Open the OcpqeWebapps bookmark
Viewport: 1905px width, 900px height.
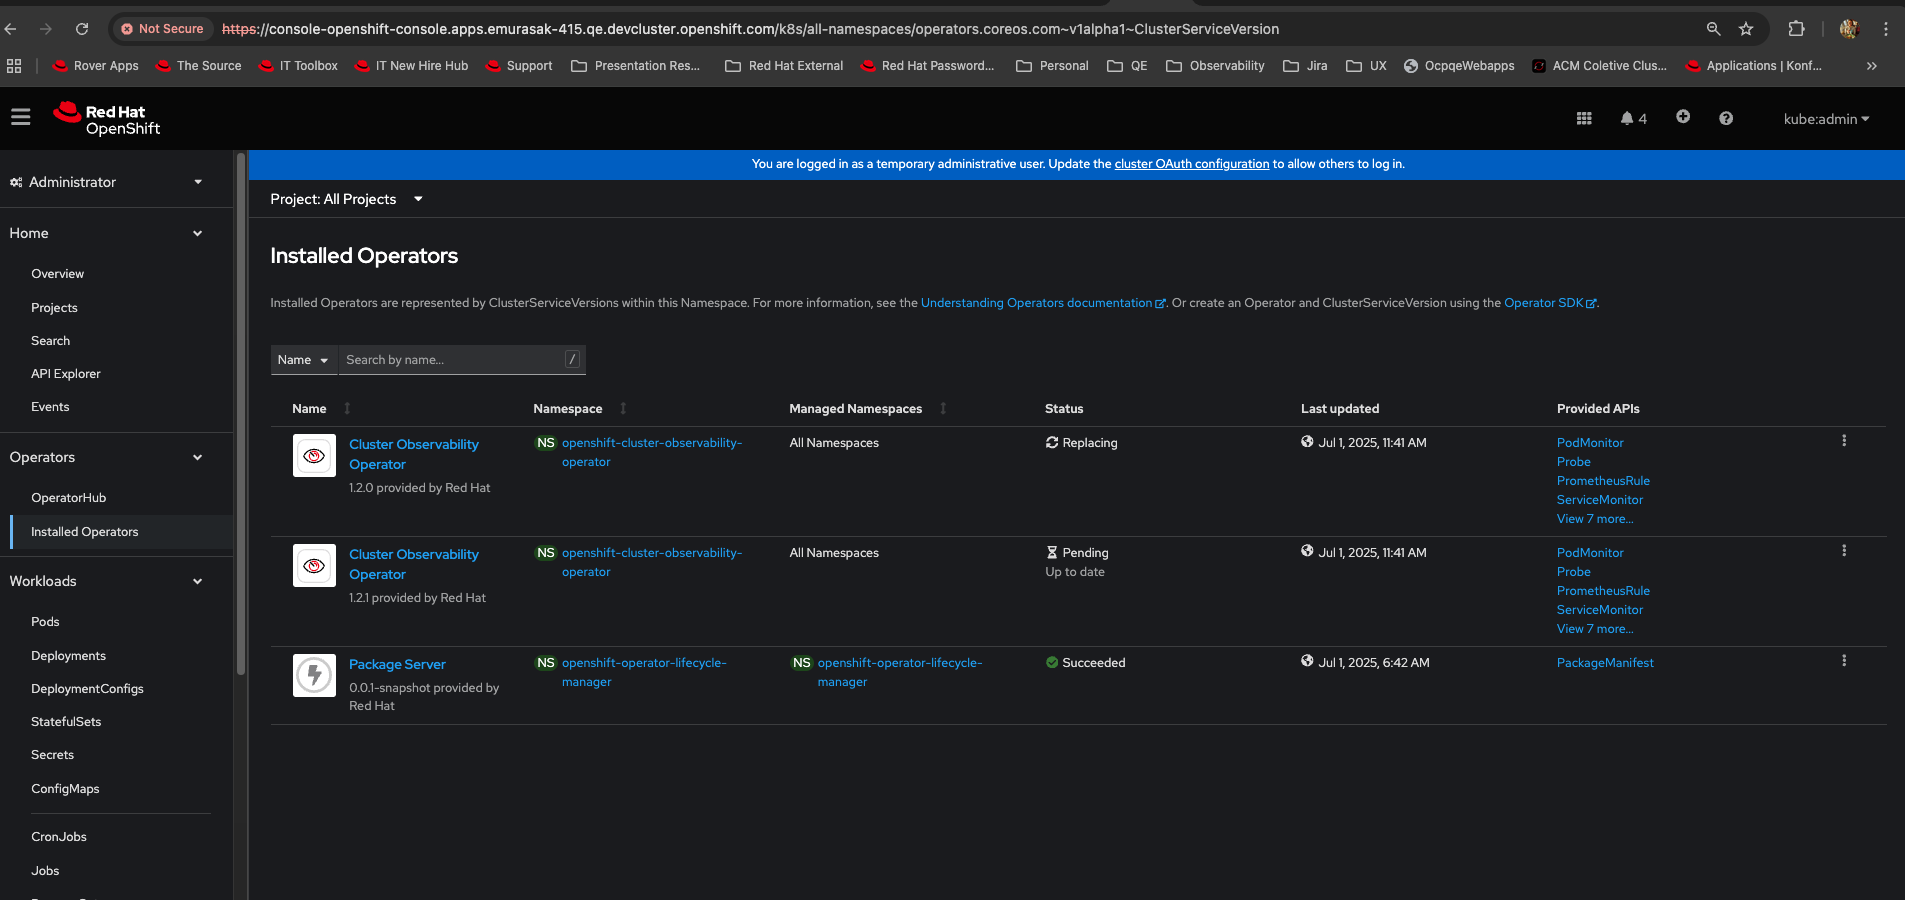point(1459,66)
